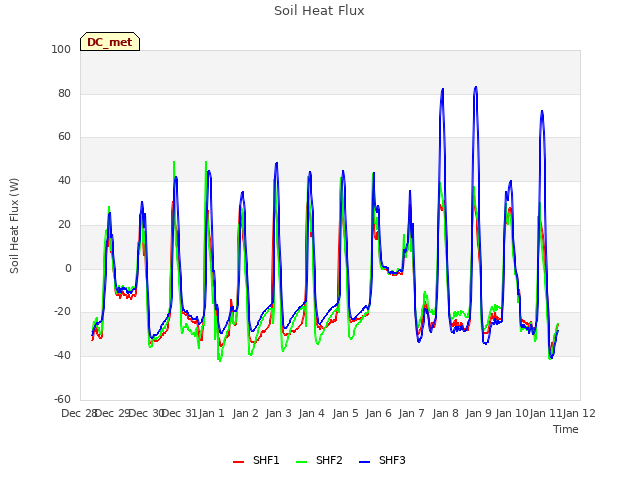Click the blue SHF3 peak on Jan 8
Viewport: 640px width, 480px height.
click(x=442, y=89)
